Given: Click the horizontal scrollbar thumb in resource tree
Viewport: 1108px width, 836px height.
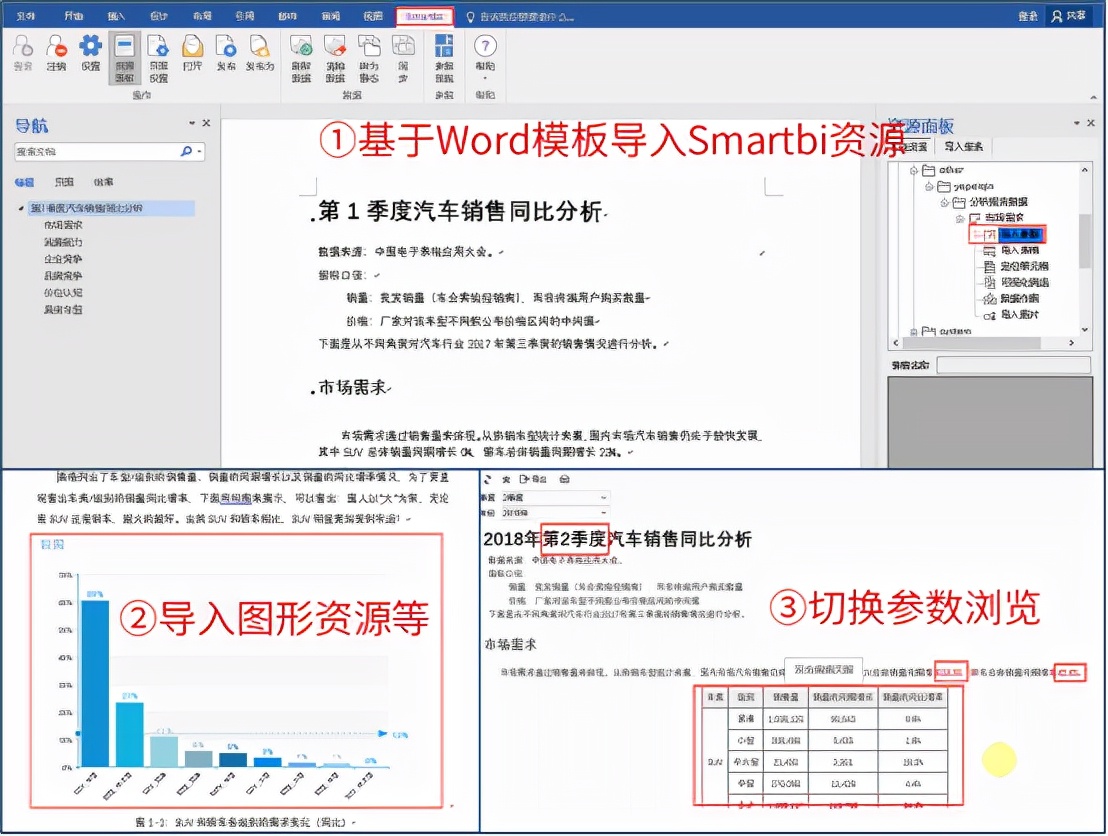Looking at the screenshot, I should [x=972, y=343].
